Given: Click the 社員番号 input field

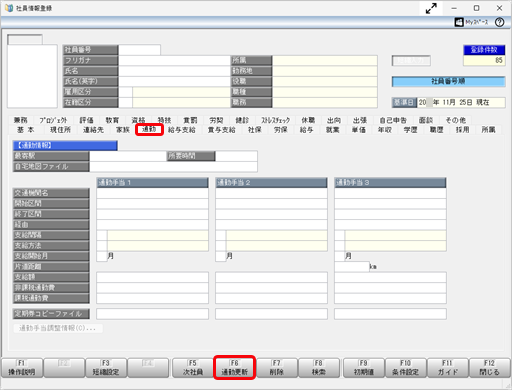Looking at the screenshot, I should (139, 50).
